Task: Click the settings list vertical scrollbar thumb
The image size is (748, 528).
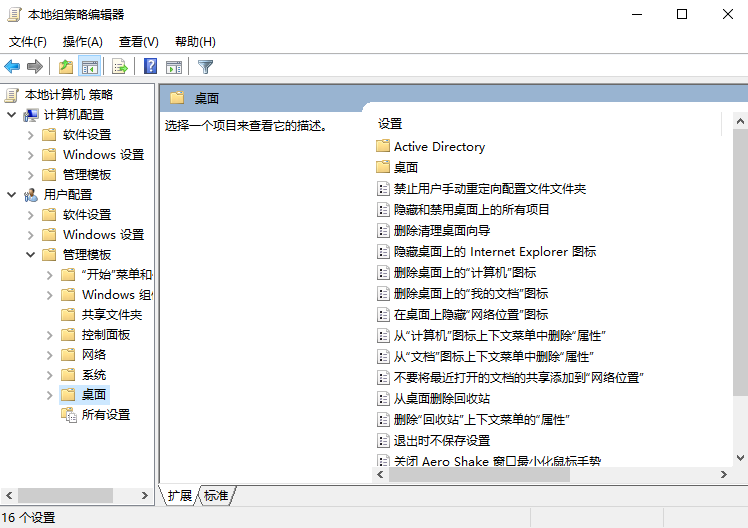Action: click(x=740, y=263)
